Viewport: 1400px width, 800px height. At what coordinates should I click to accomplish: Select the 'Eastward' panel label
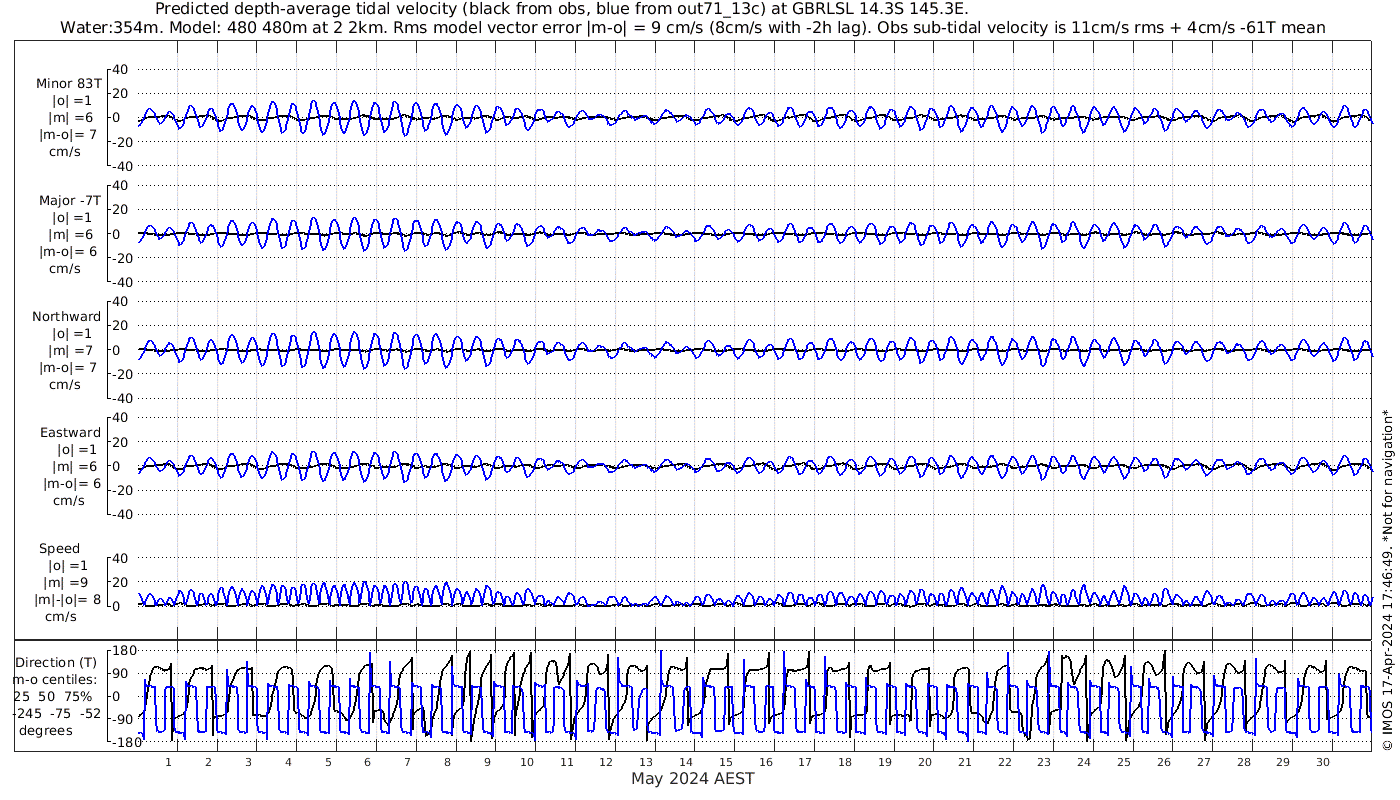pyautogui.click(x=70, y=433)
